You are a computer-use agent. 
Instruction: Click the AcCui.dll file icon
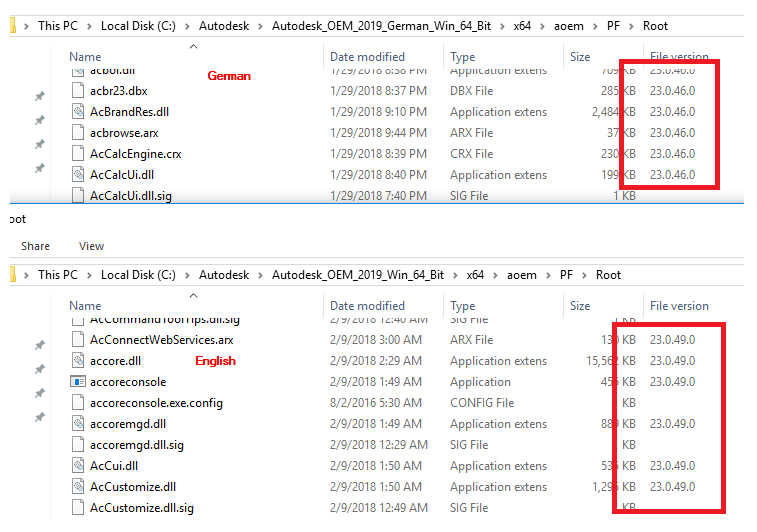point(78,465)
